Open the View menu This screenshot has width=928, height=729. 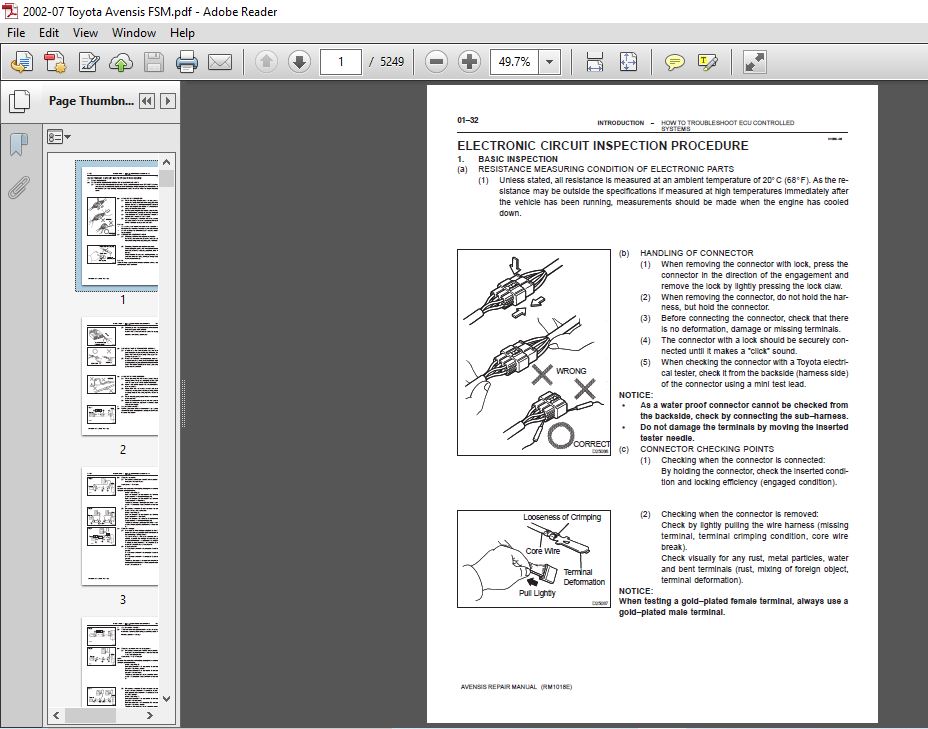tap(85, 33)
